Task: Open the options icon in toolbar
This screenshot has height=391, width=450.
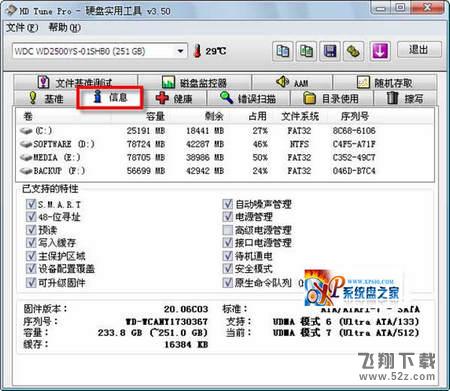Action: coord(353,51)
